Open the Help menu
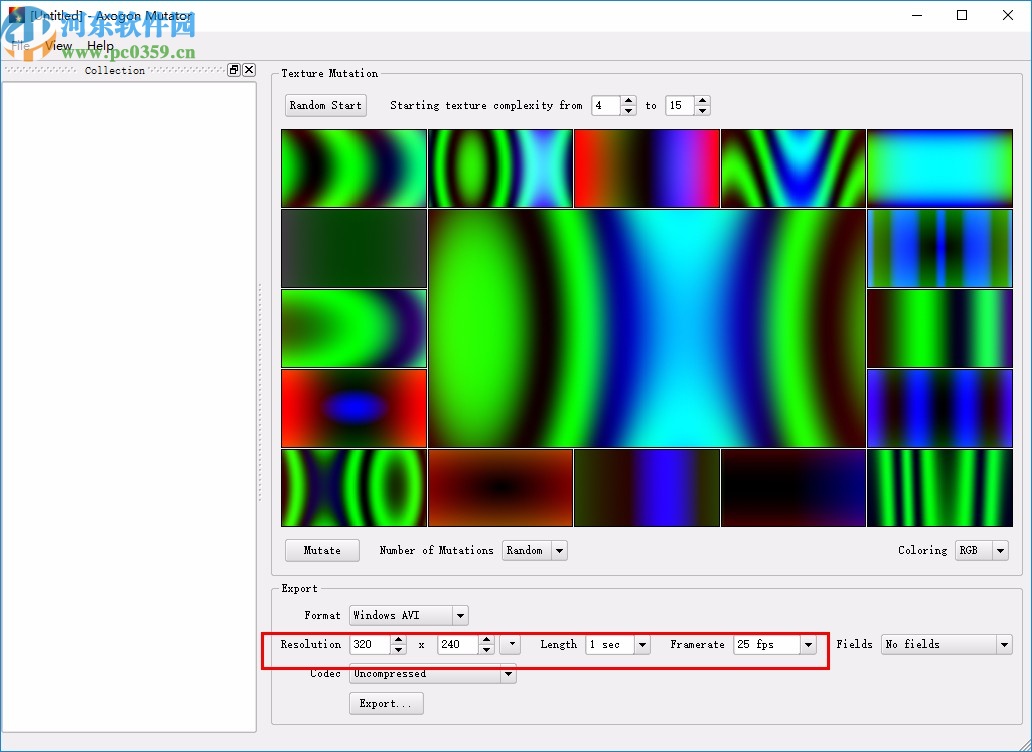 [100, 46]
